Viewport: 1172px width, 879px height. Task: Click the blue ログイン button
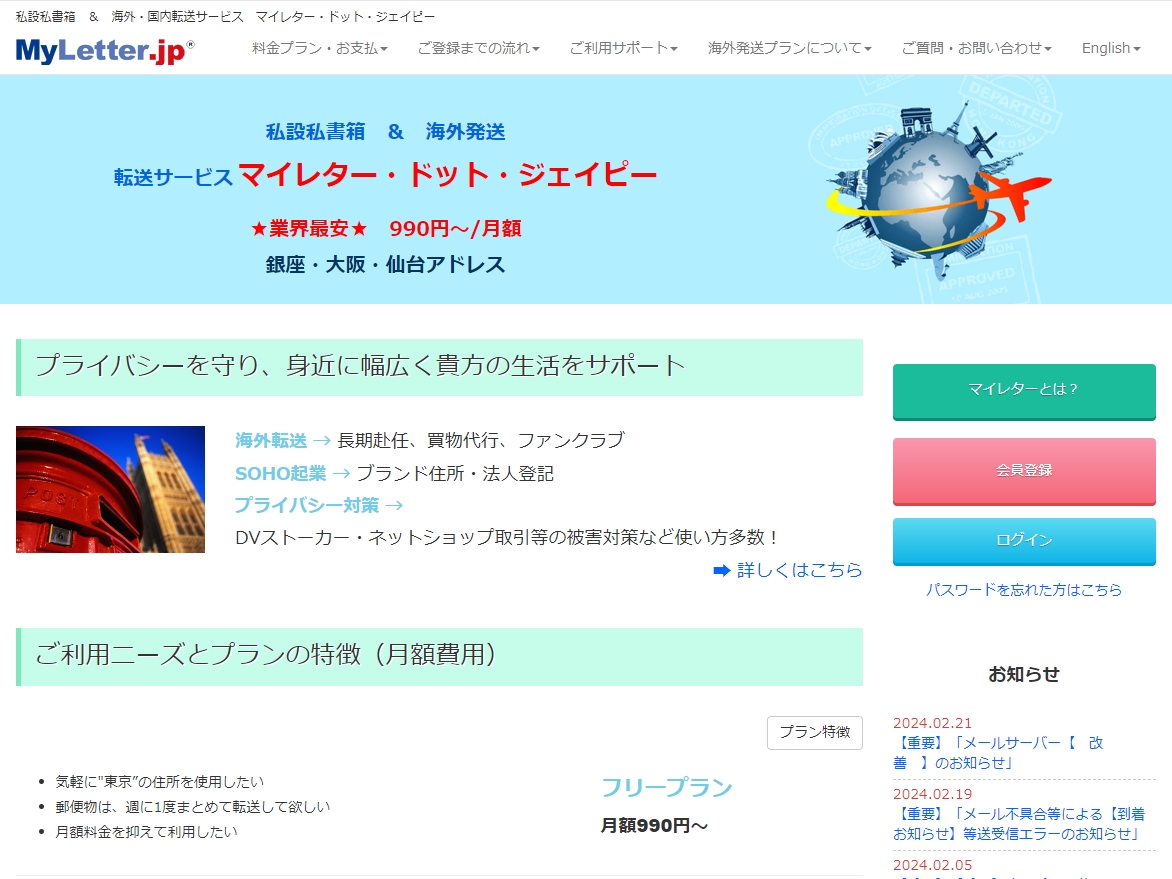pyautogui.click(x=1023, y=540)
